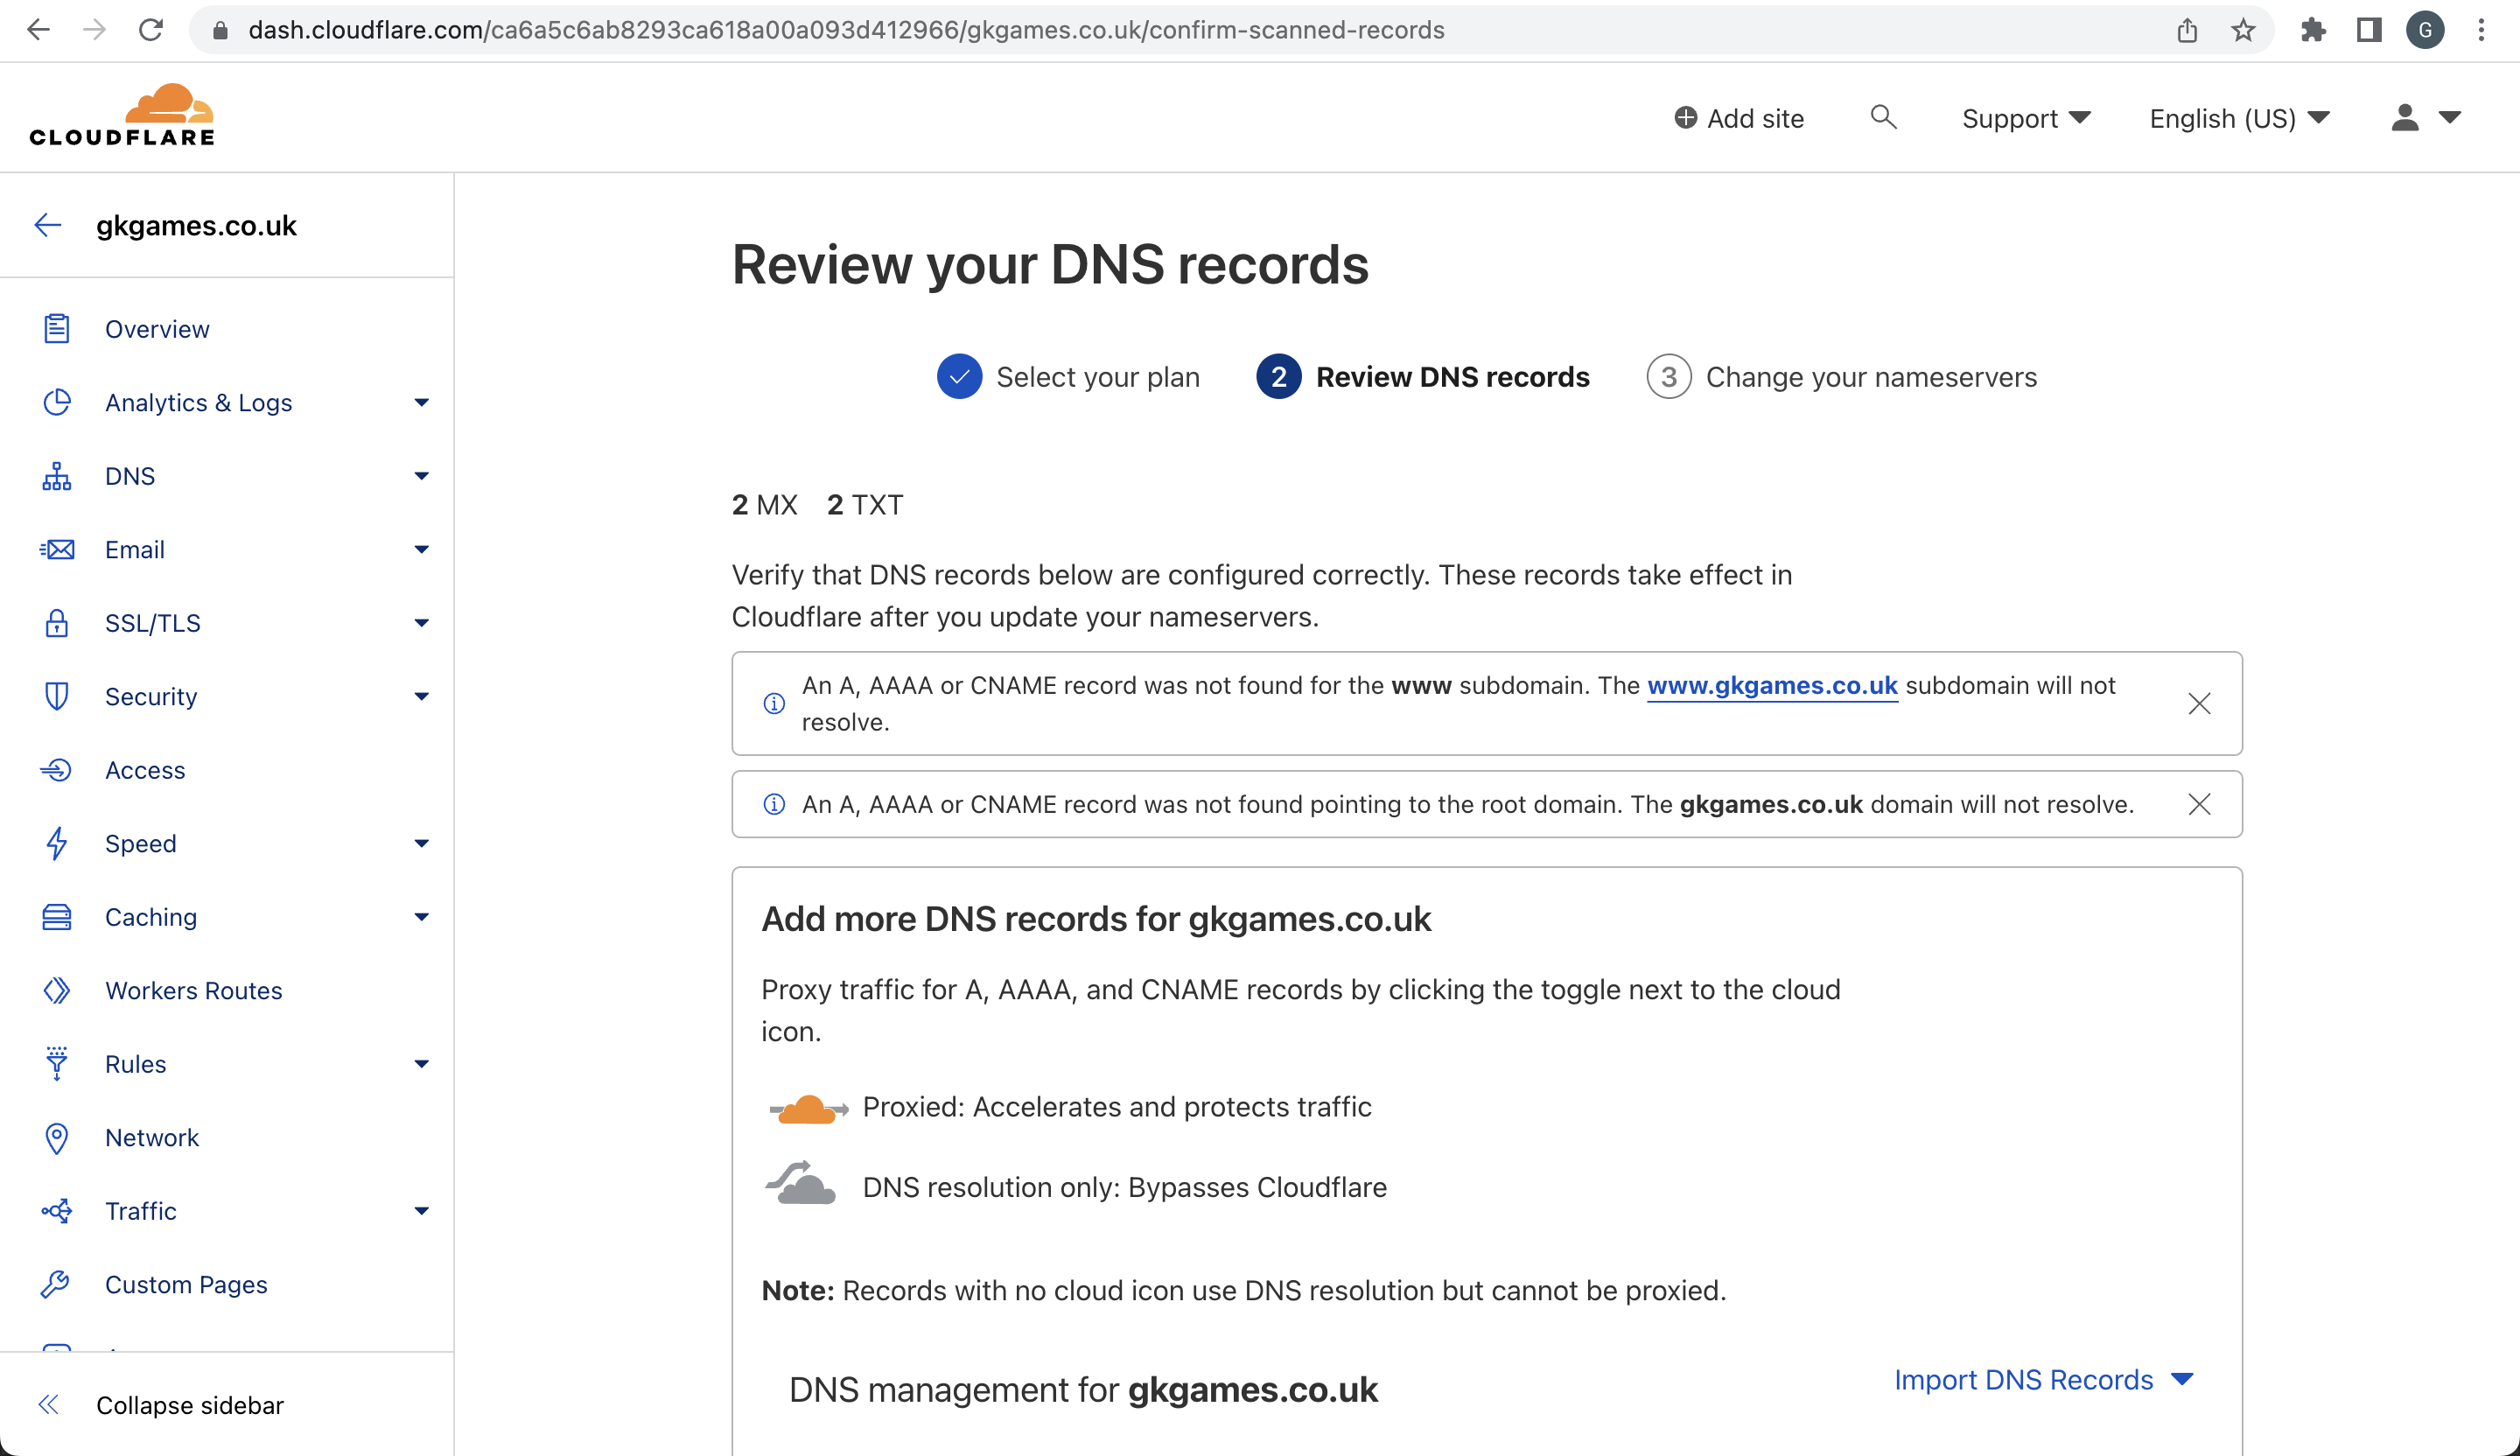Click the Email envelope icon
Viewport: 2520px width, 1456px height.
coord(57,549)
